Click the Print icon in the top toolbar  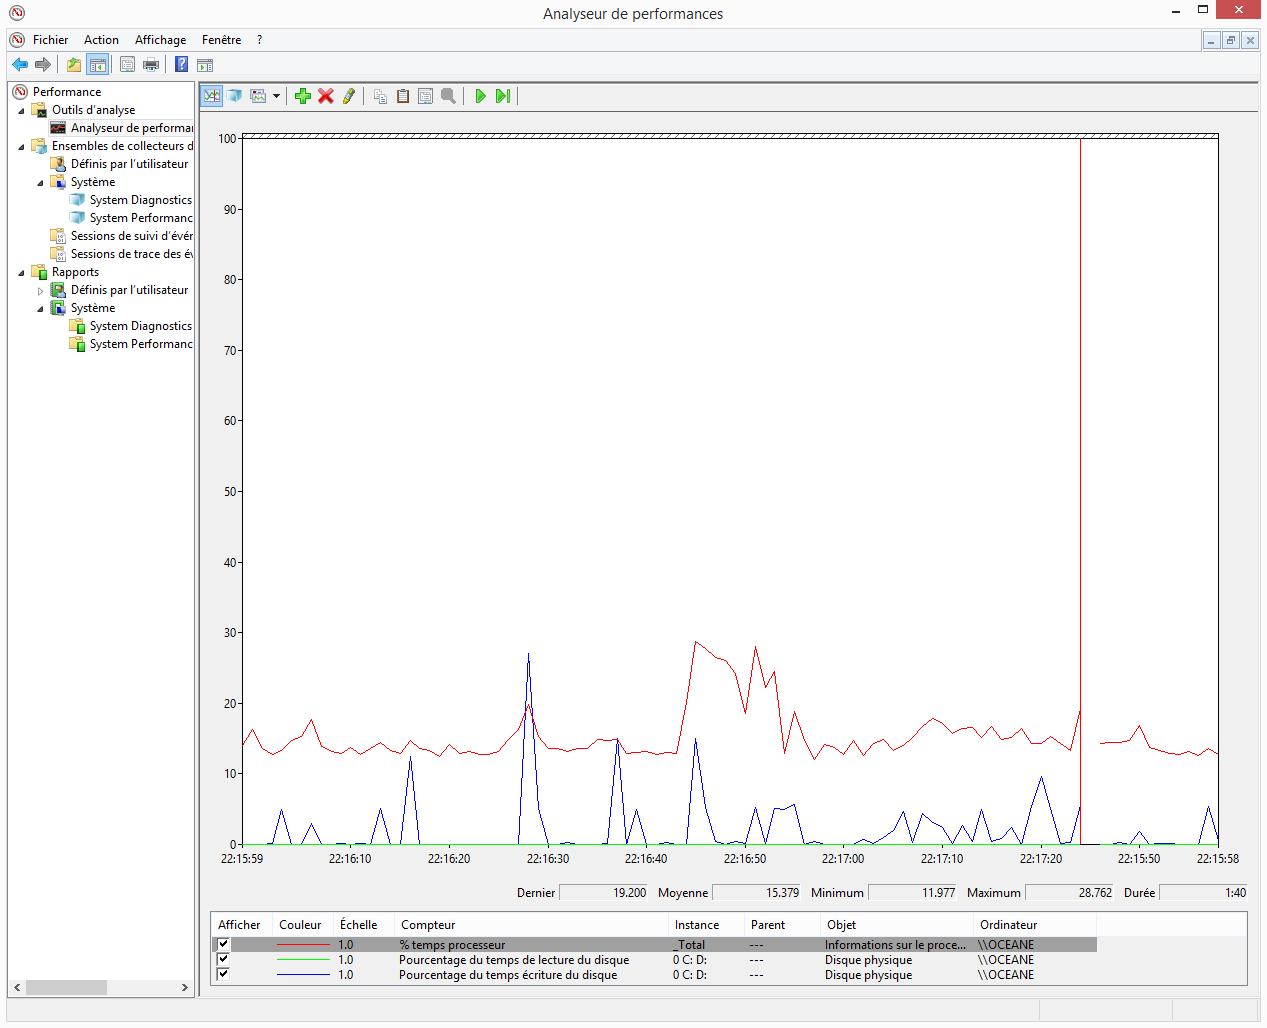pos(151,65)
